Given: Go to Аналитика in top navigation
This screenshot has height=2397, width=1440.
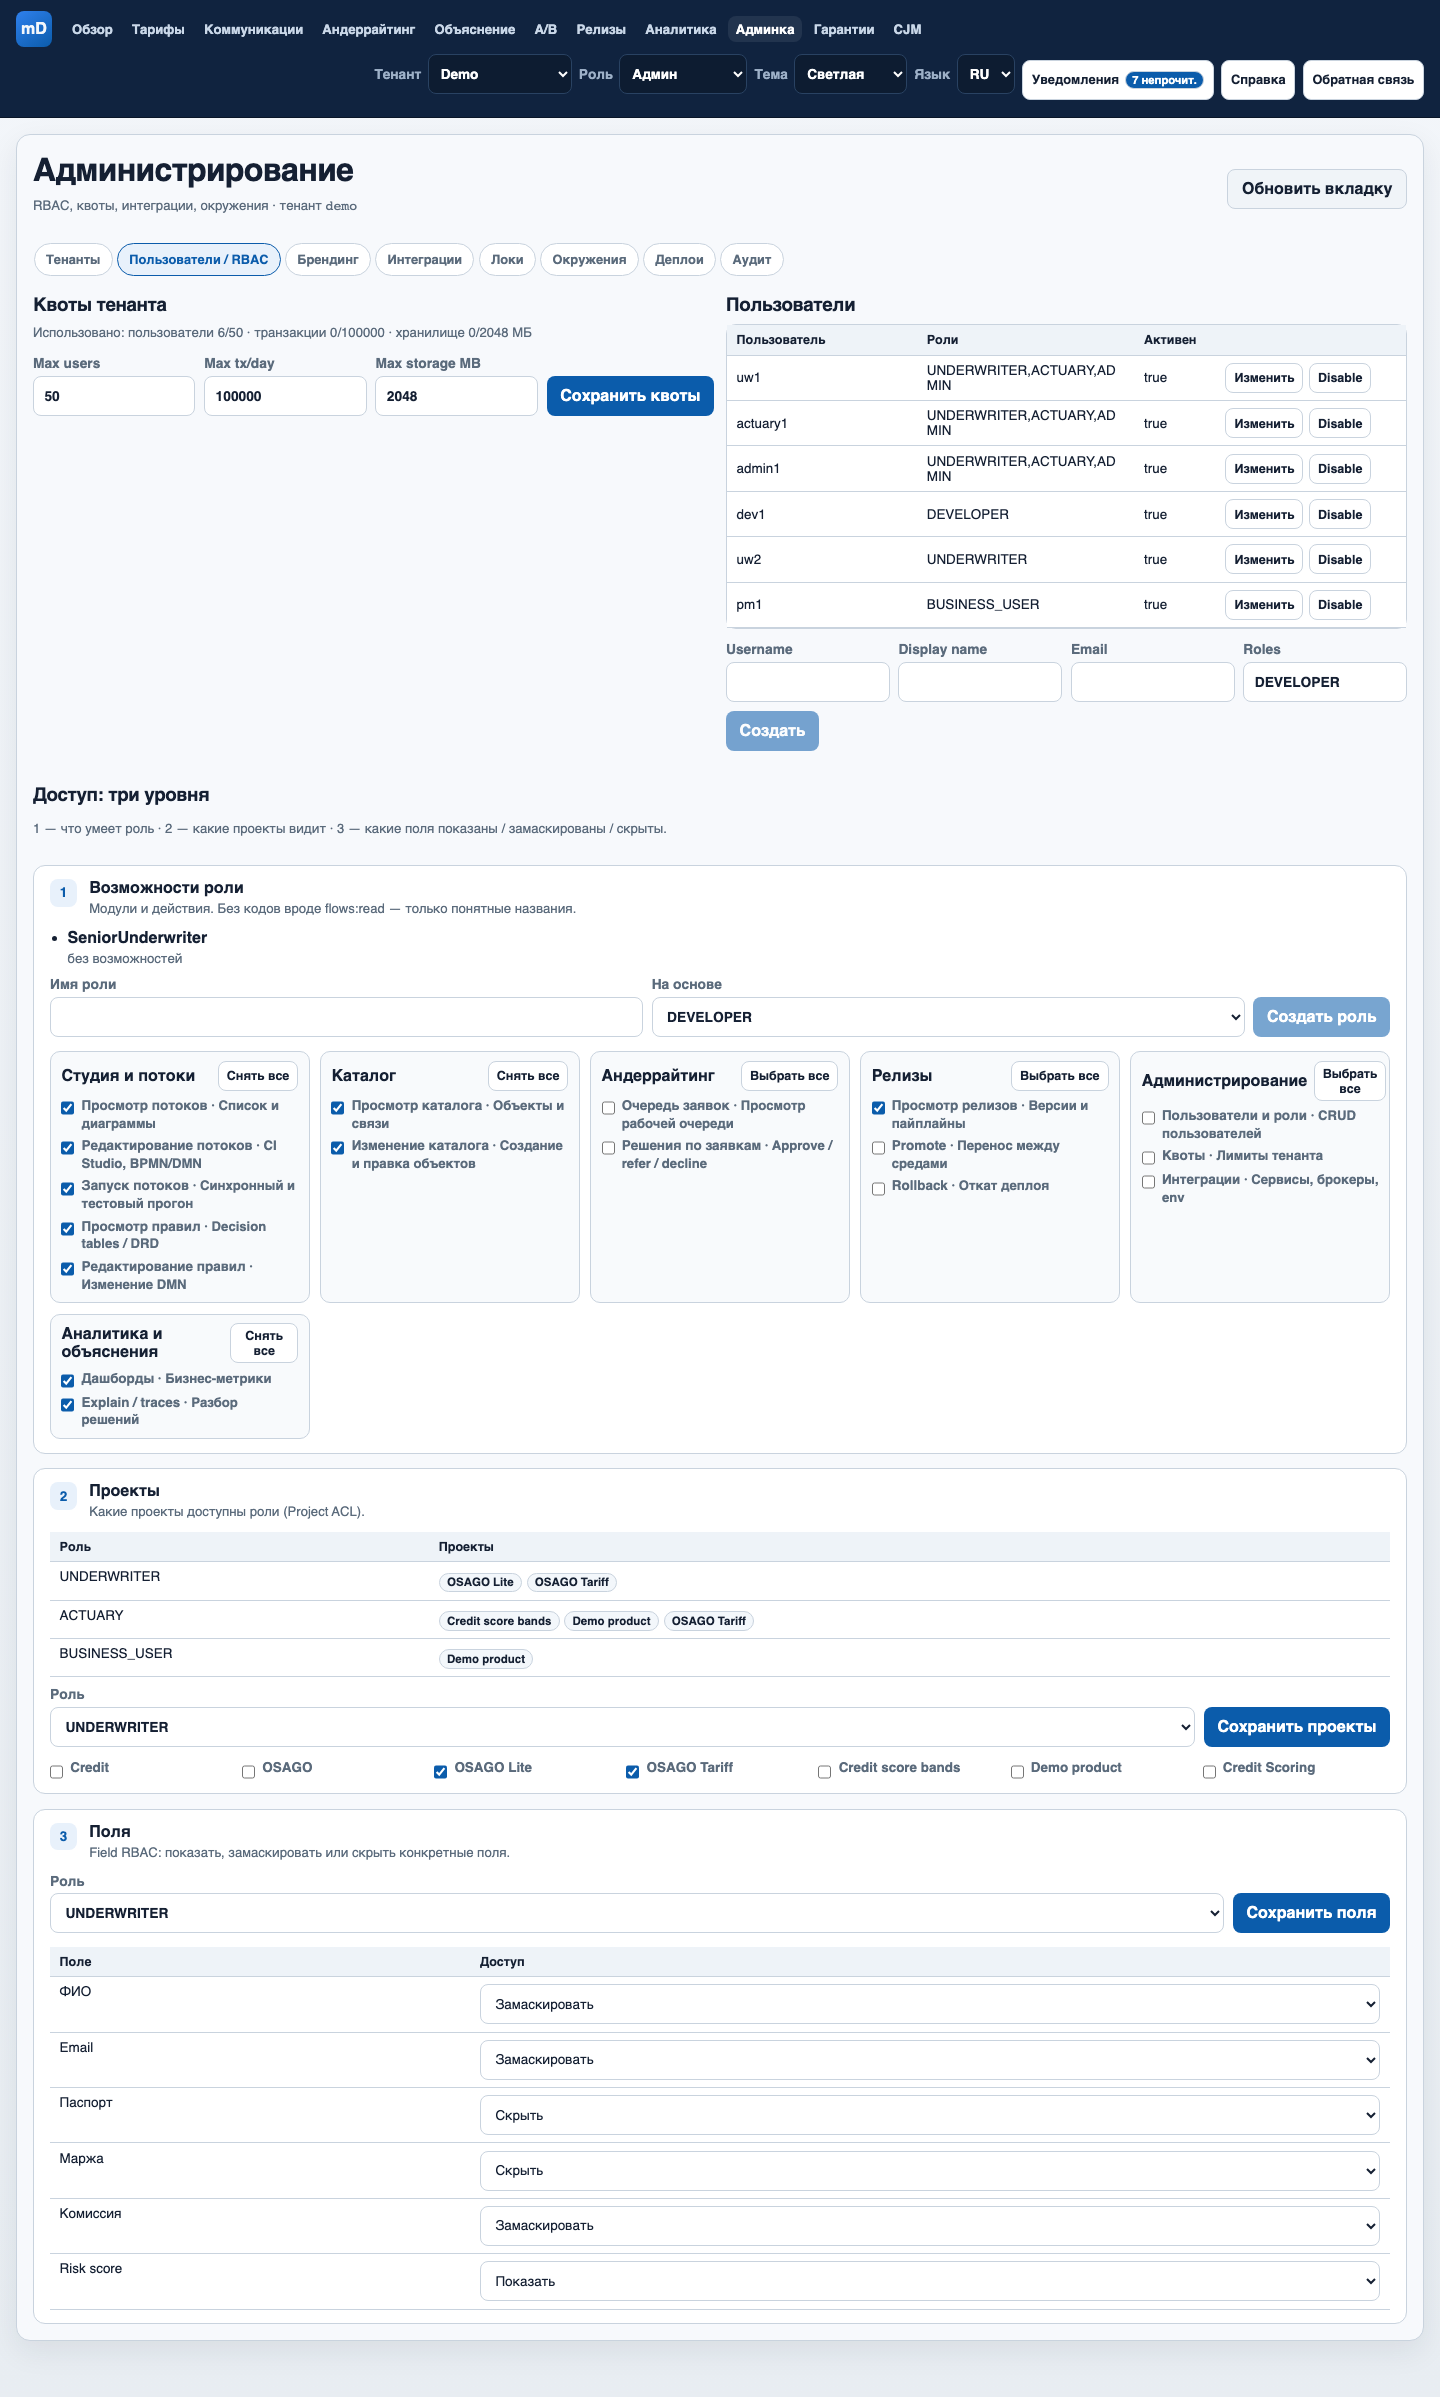Looking at the screenshot, I should click(x=680, y=29).
